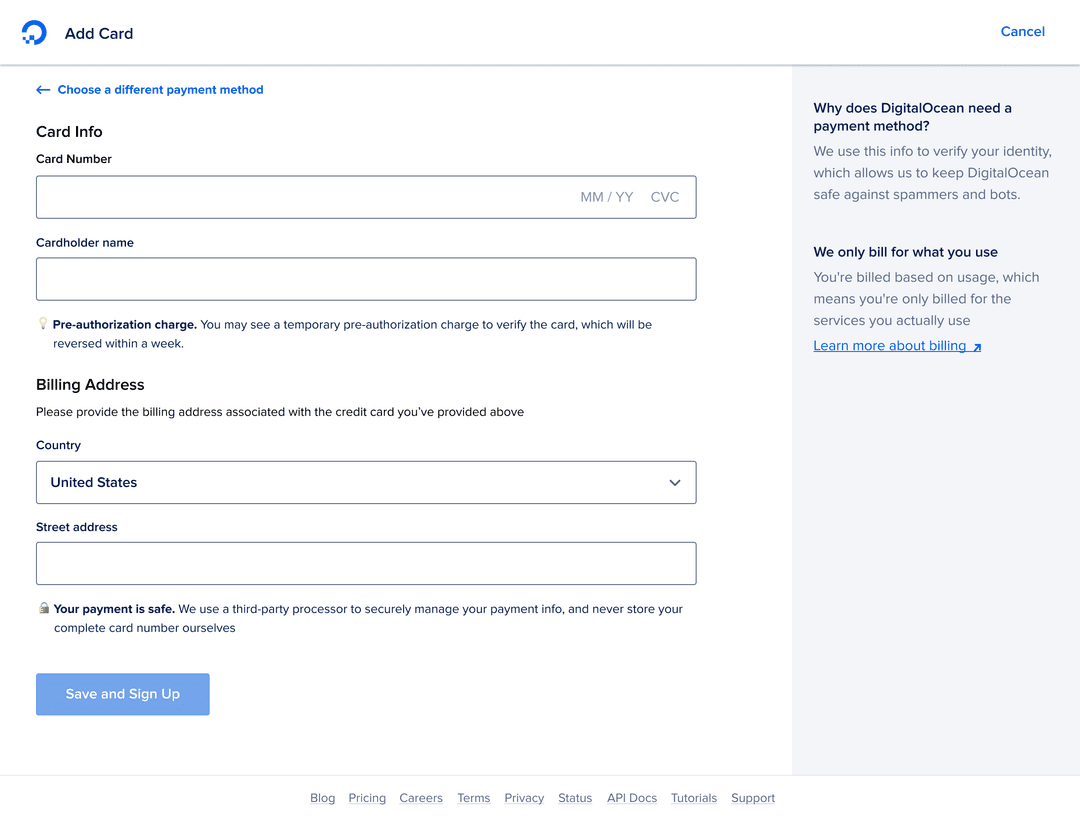This screenshot has width=1080, height=820.
Task: Click the external link arrow after billing link
Action: pyautogui.click(x=975, y=345)
